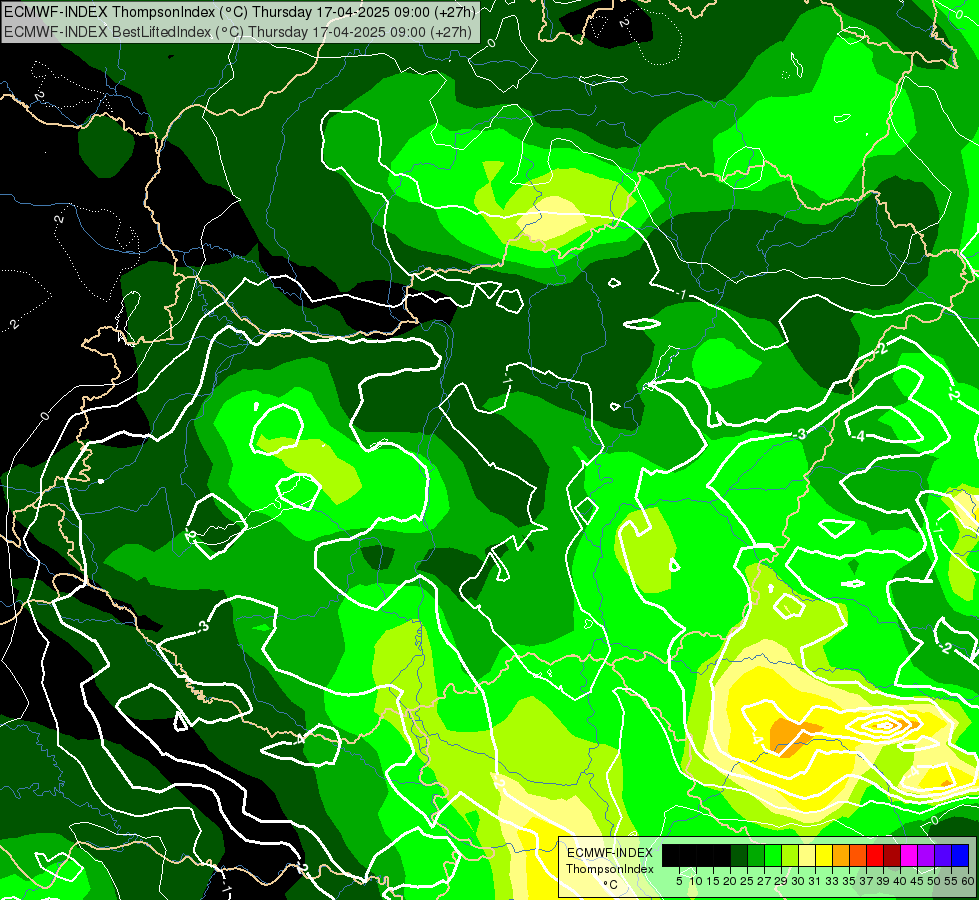Select the pale yellow 30–31 legend swatch

[x=807, y=855]
